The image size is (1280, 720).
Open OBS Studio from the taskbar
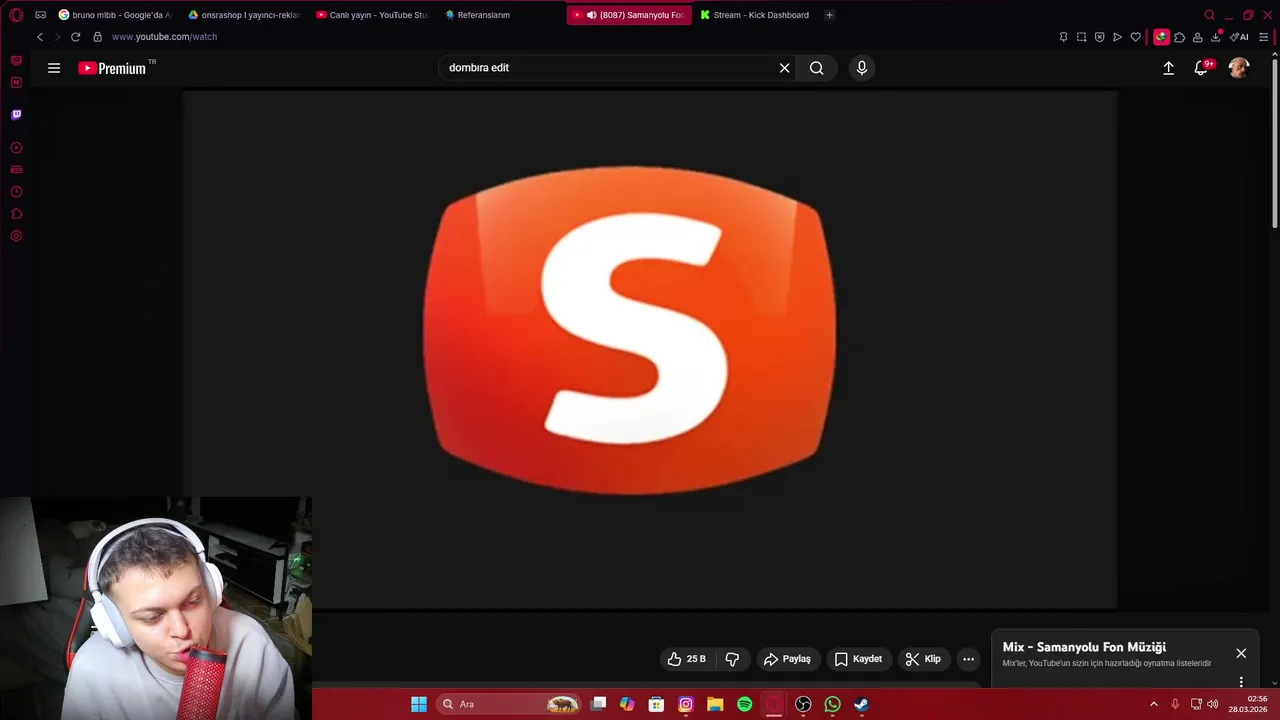803,704
